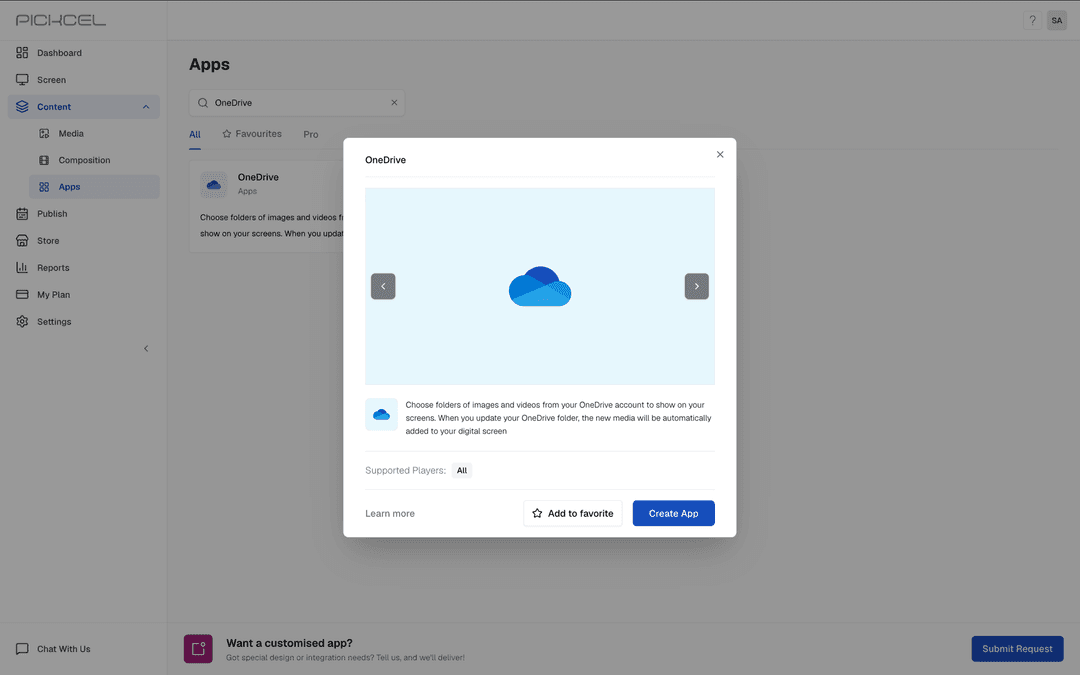1080x675 pixels.
Task: Open the SA user avatar menu
Action: (1057, 20)
